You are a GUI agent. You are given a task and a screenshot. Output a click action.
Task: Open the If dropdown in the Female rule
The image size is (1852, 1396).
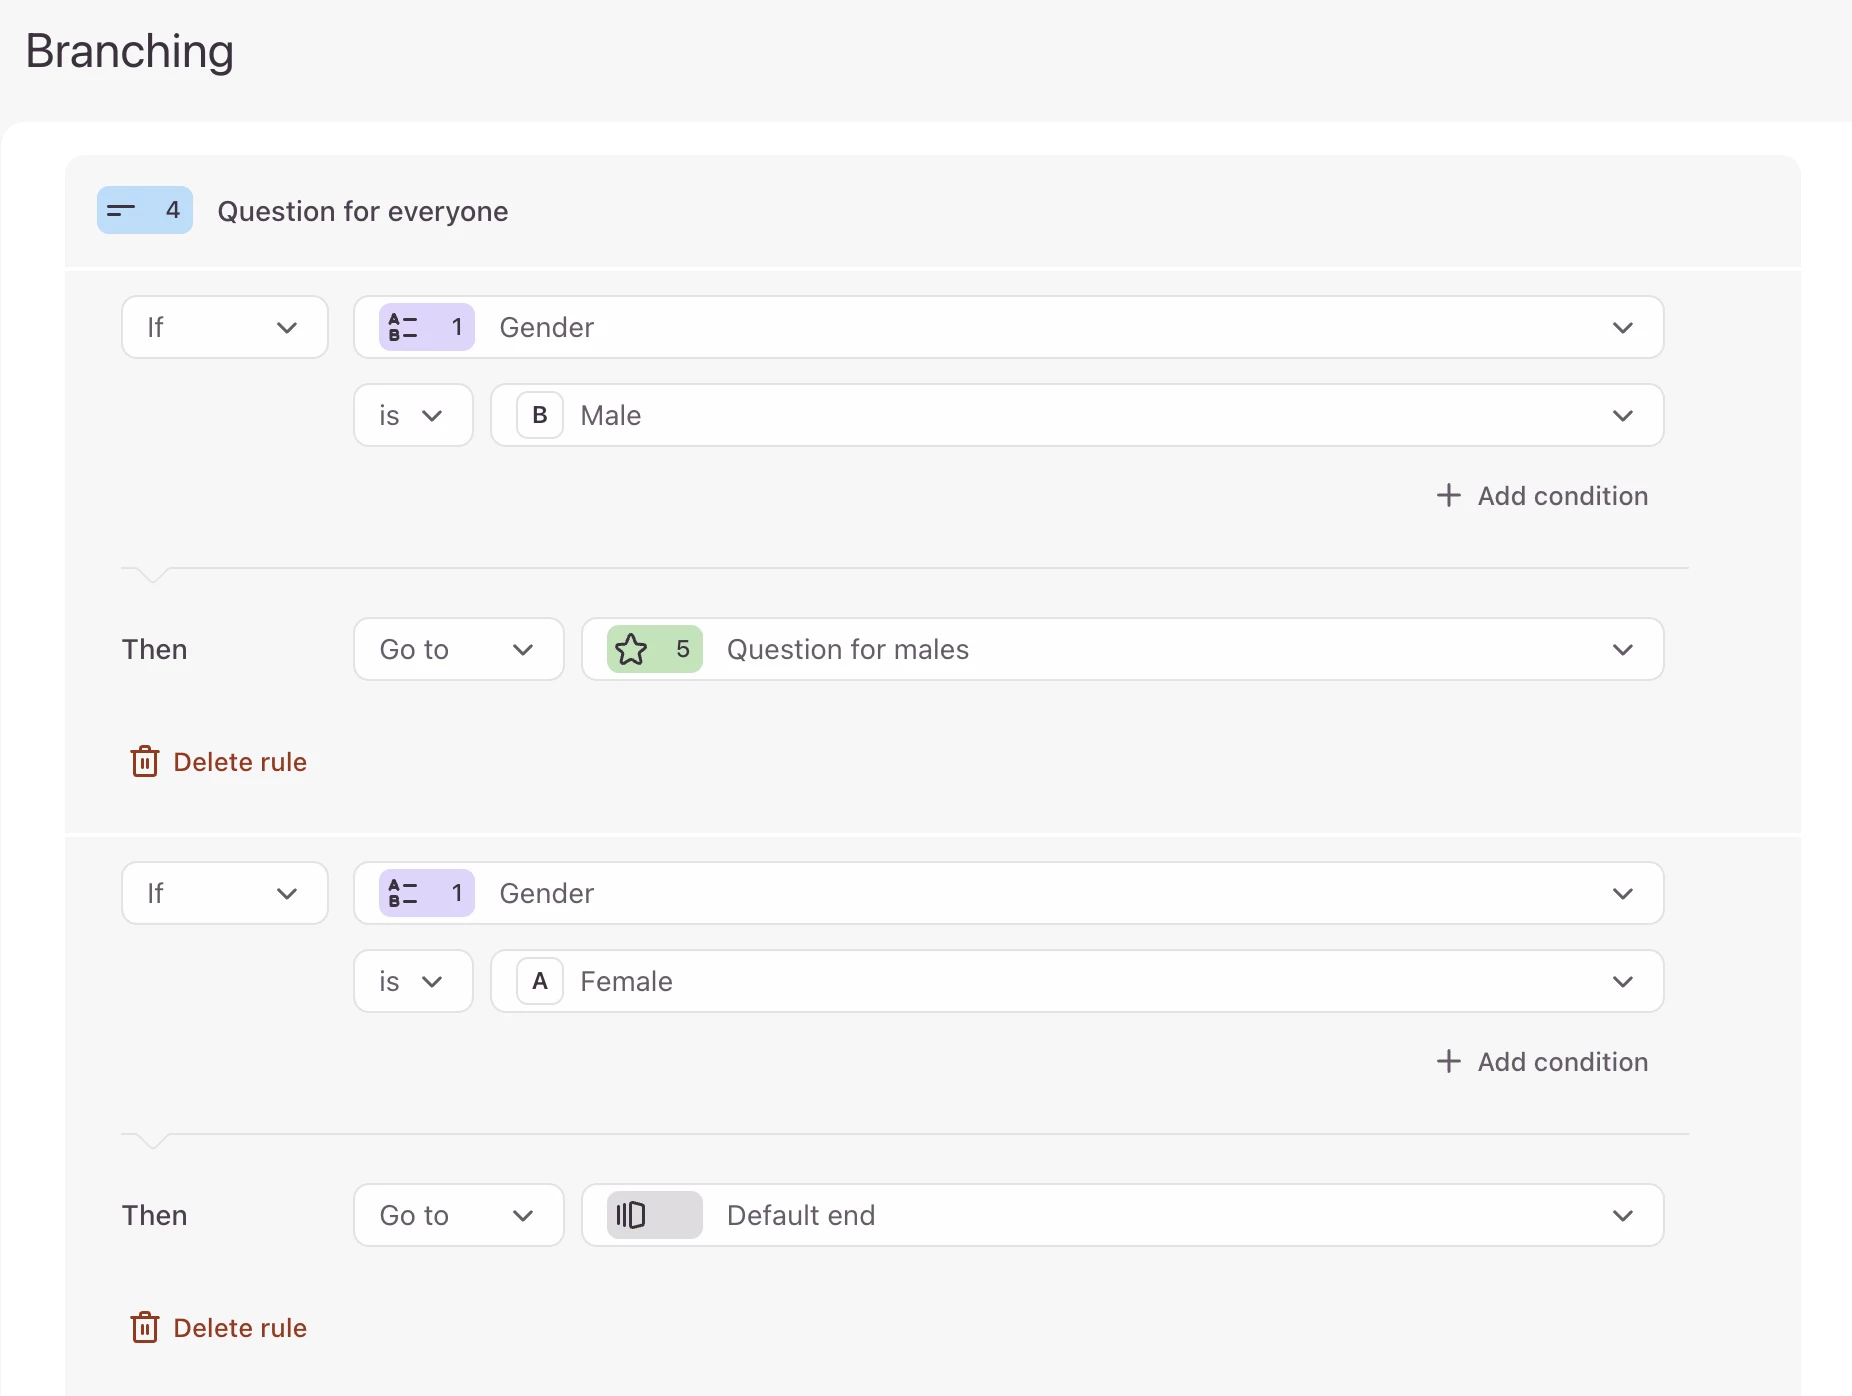point(225,893)
